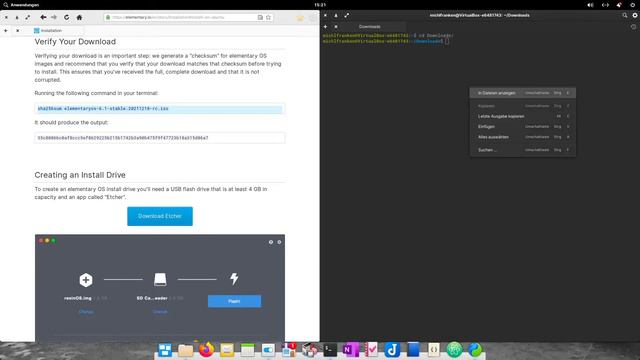Select the expected checksum output text

pos(123,138)
